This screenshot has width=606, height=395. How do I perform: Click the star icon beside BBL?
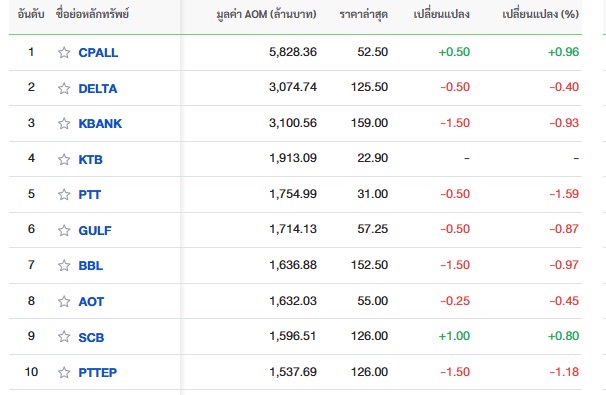click(64, 266)
